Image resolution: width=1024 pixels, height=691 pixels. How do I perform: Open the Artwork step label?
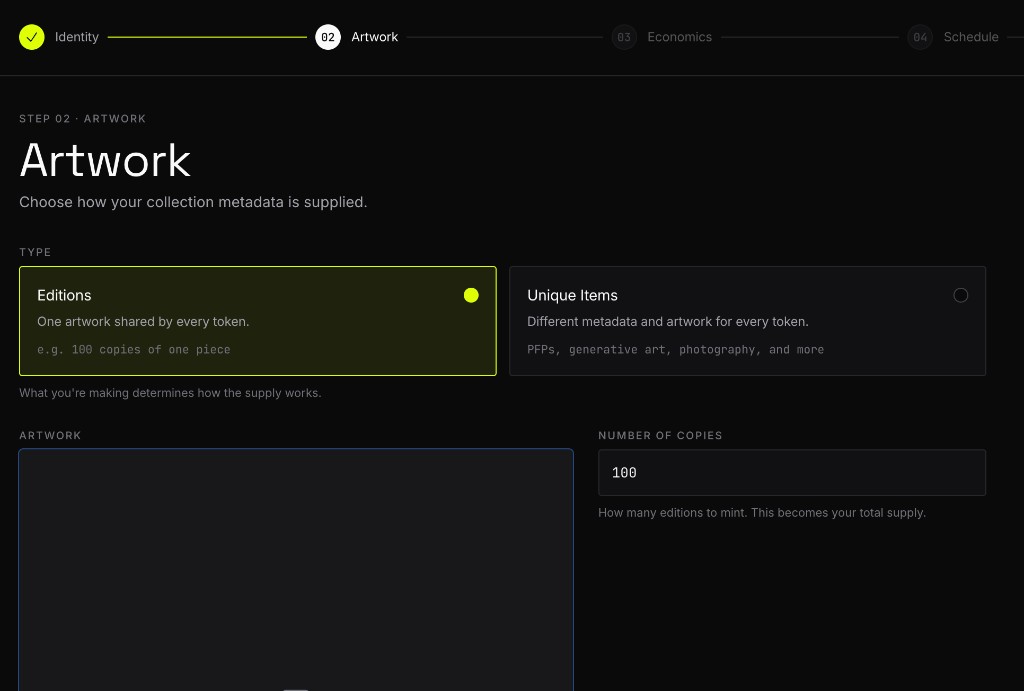click(x=374, y=37)
